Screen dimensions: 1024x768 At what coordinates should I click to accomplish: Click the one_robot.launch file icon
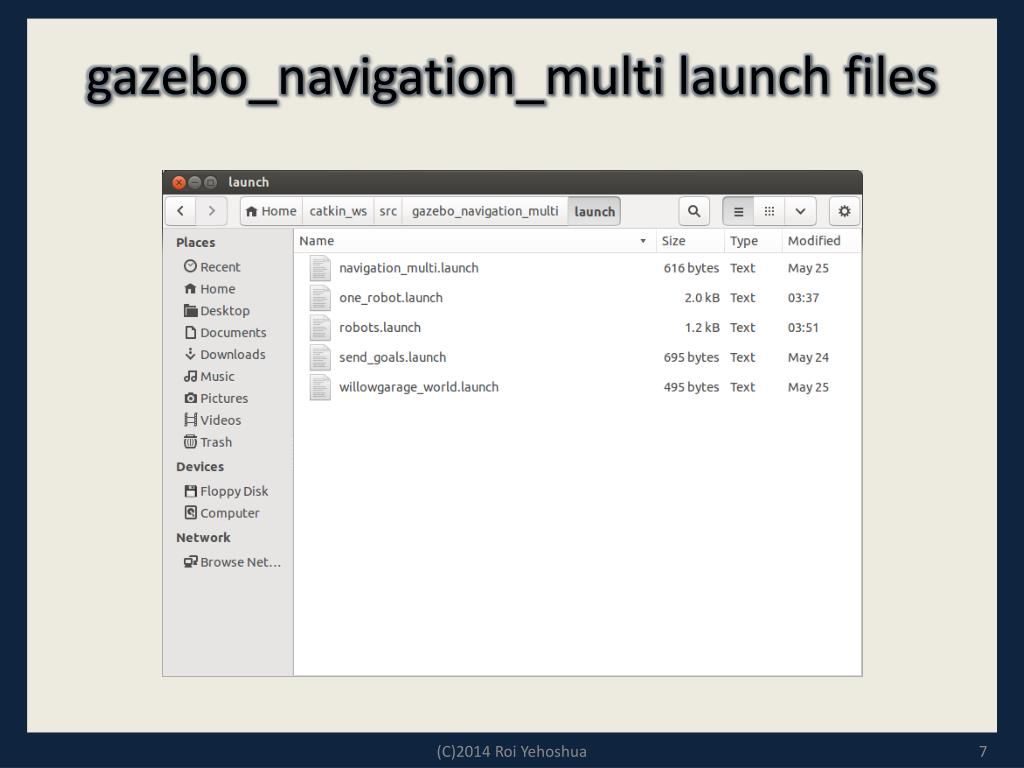tap(320, 298)
